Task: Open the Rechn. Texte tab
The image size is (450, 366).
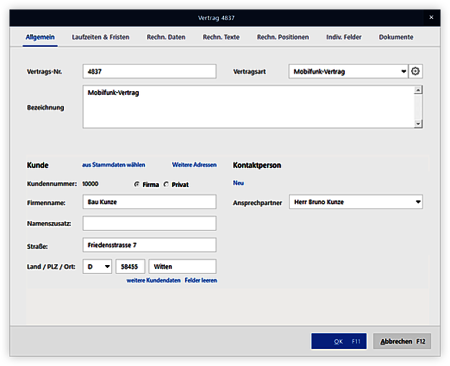Action: [221, 37]
